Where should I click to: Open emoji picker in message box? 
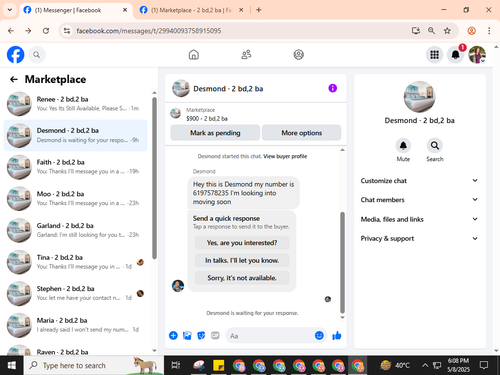(x=319, y=335)
